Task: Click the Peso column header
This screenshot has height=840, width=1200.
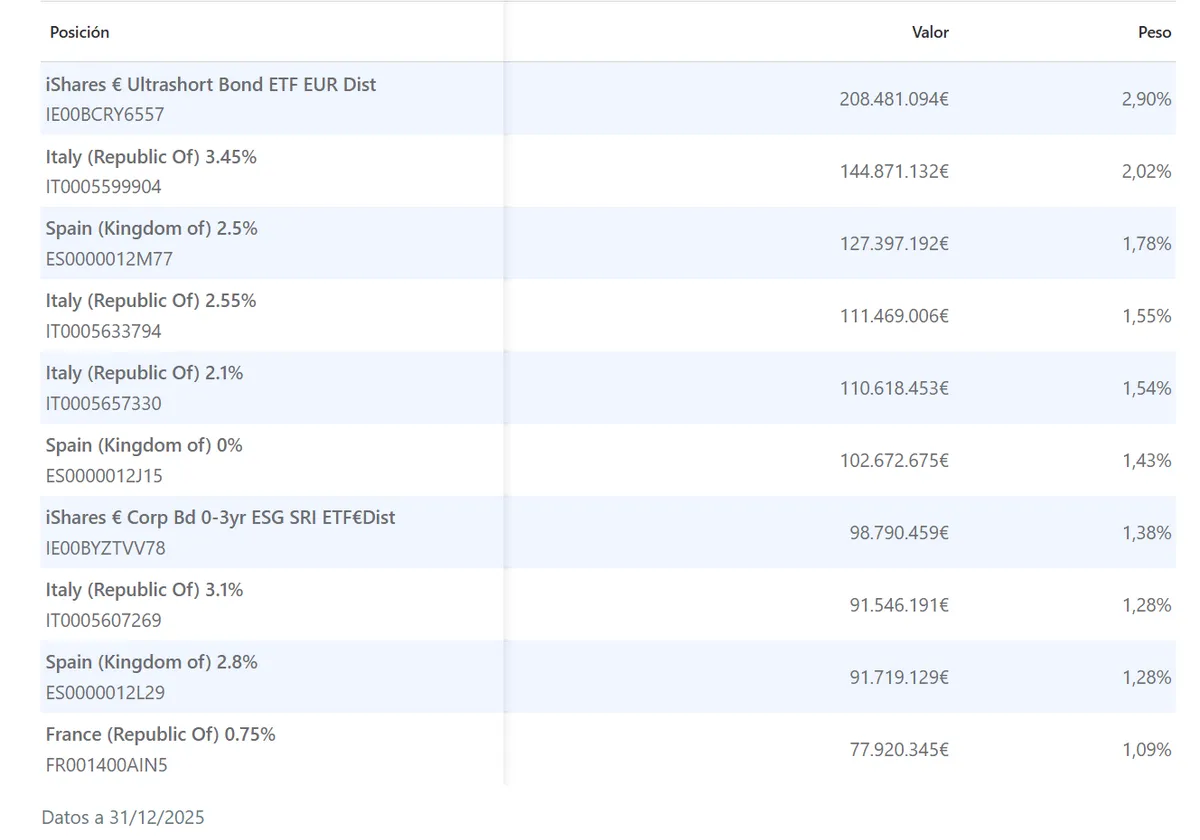Action: coord(1154,32)
